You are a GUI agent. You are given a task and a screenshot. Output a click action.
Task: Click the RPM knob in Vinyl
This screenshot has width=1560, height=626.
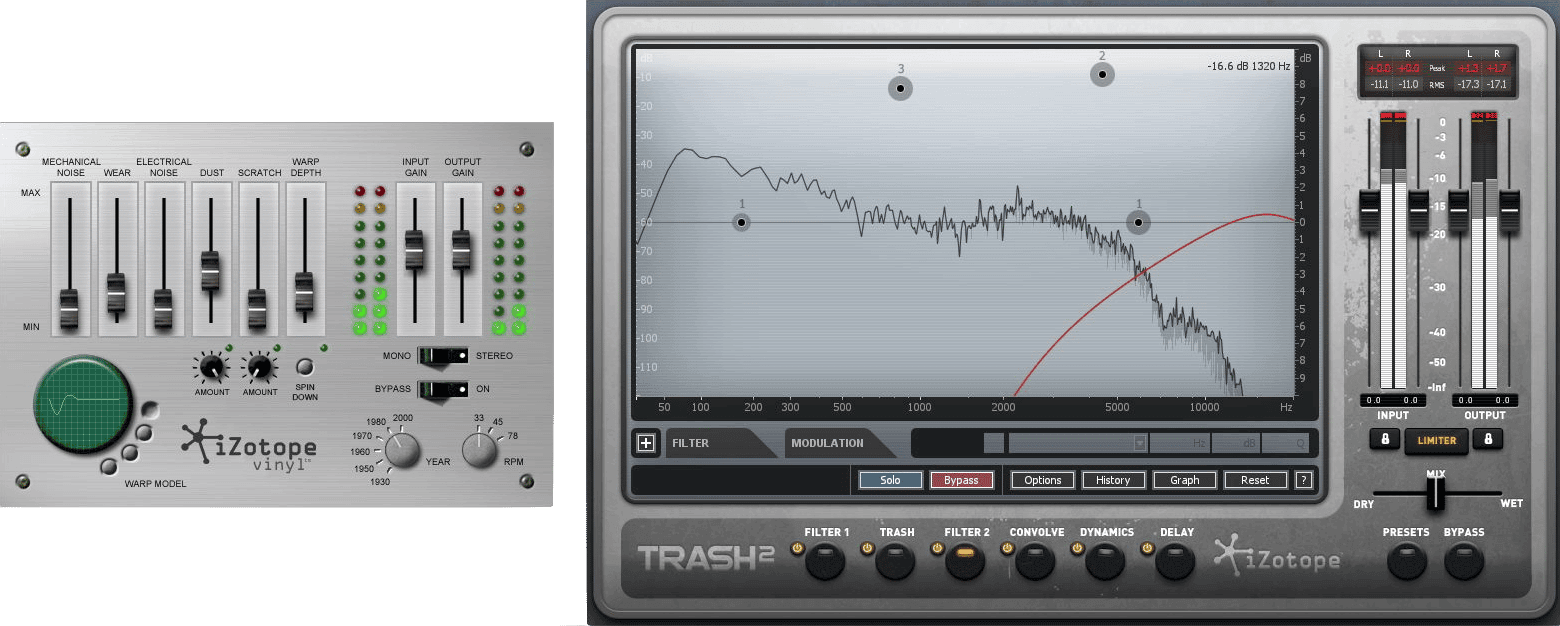click(x=480, y=451)
